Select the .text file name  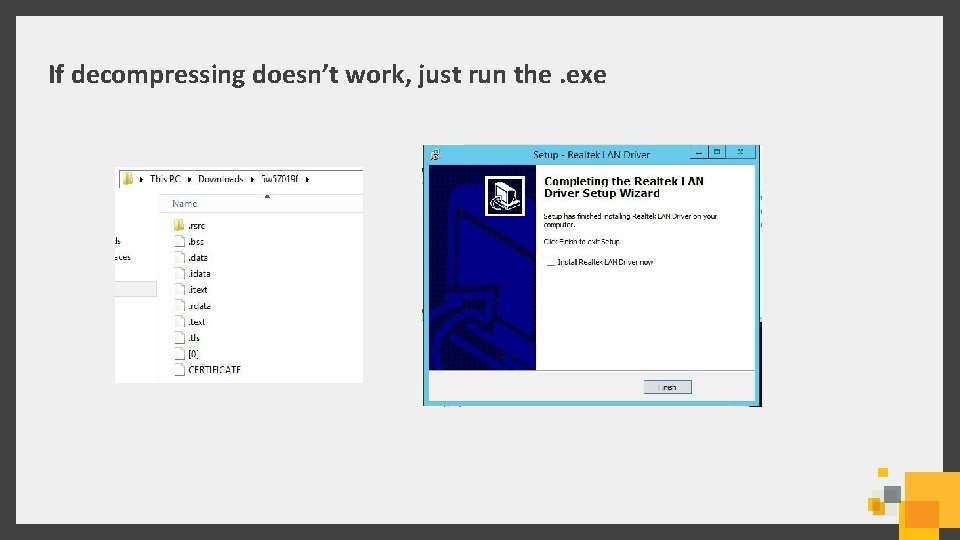click(x=197, y=321)
